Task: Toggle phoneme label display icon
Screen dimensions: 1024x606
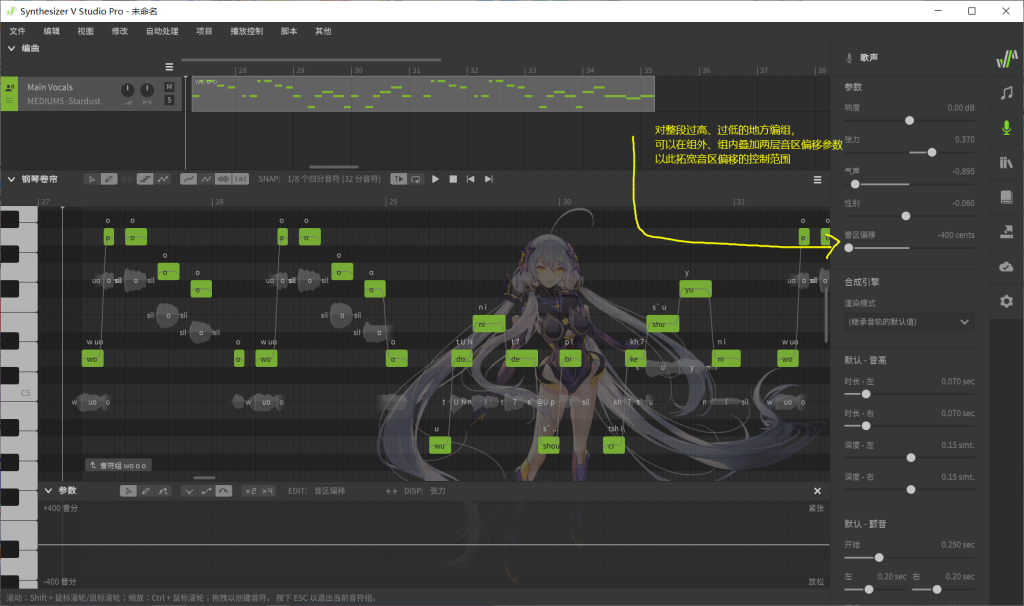Action: tap(240, 179)
